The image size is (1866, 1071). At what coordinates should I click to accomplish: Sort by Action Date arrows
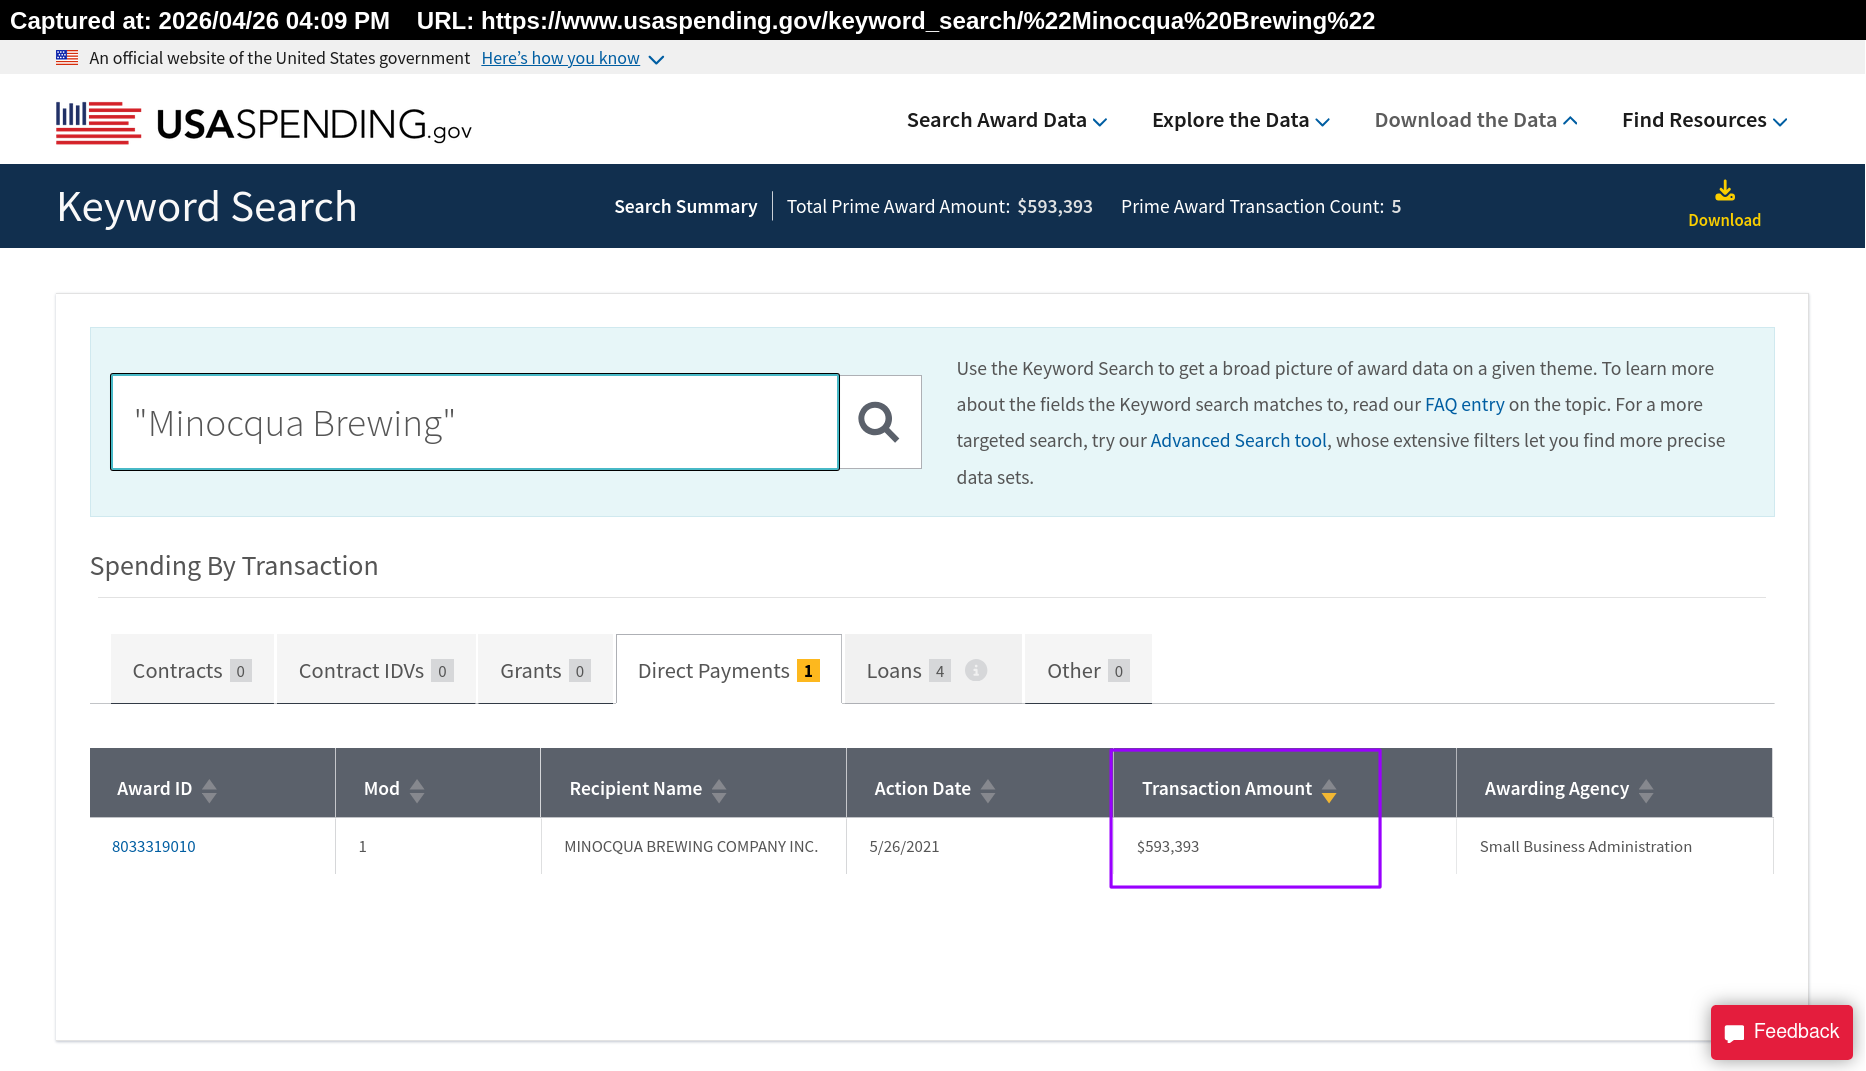click(x=988, y=790)
